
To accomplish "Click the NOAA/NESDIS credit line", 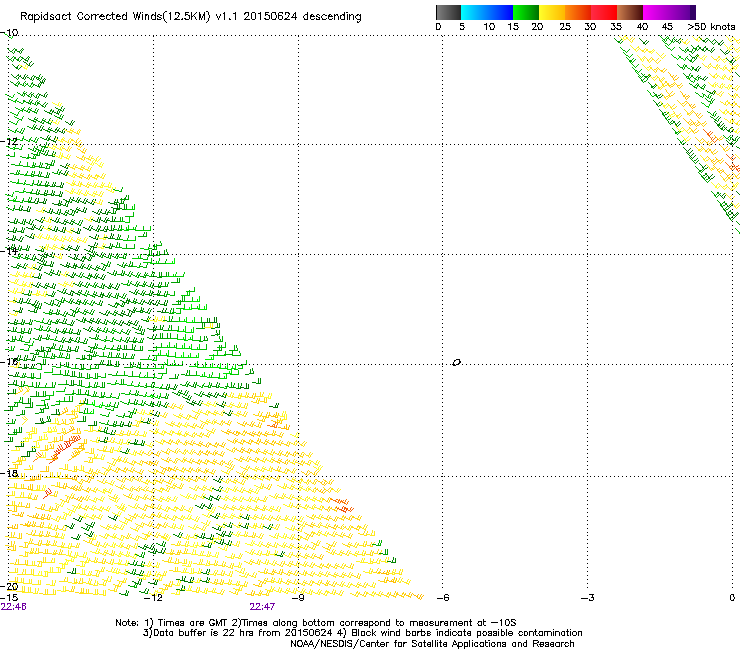I will coord(432,644).
